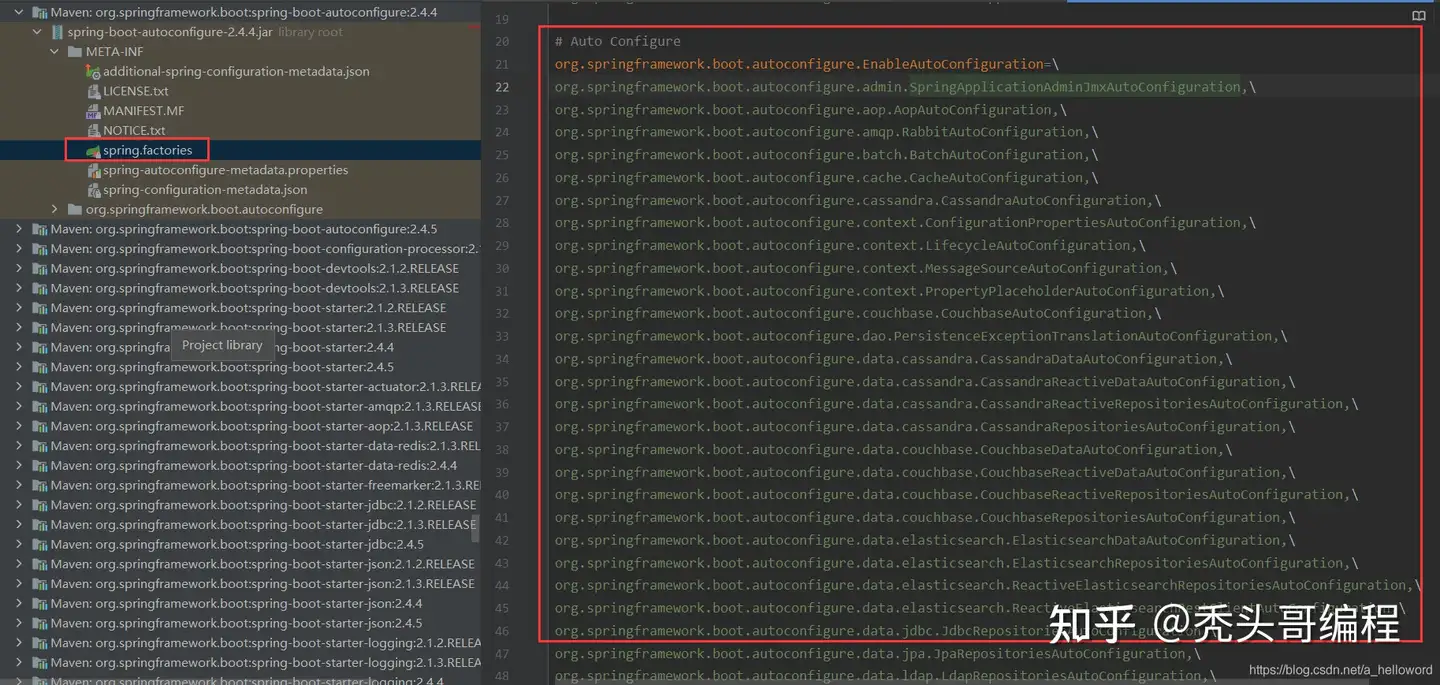Click gutter line number 22
The image size is (1440, 685).
(502, 87)
